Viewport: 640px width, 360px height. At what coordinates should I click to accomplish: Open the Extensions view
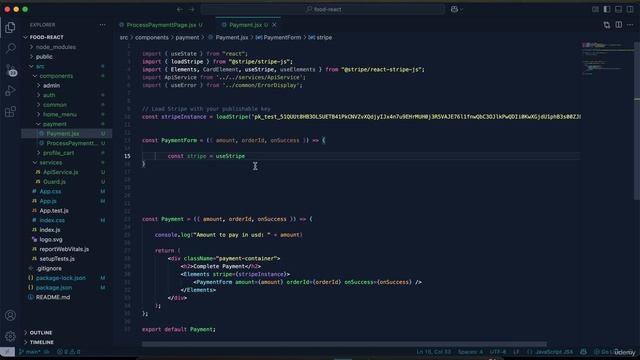tap(10, 111)
